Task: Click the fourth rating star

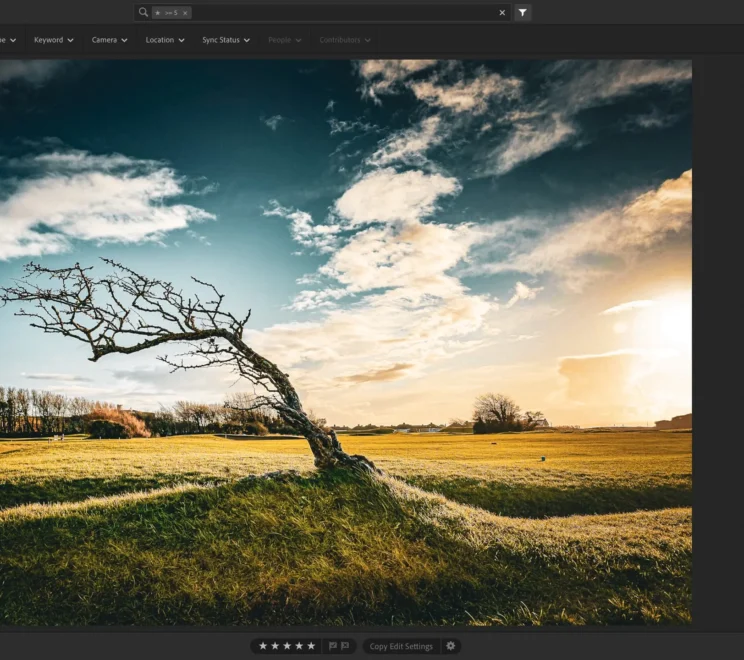Action: click(x=299, y=646)
